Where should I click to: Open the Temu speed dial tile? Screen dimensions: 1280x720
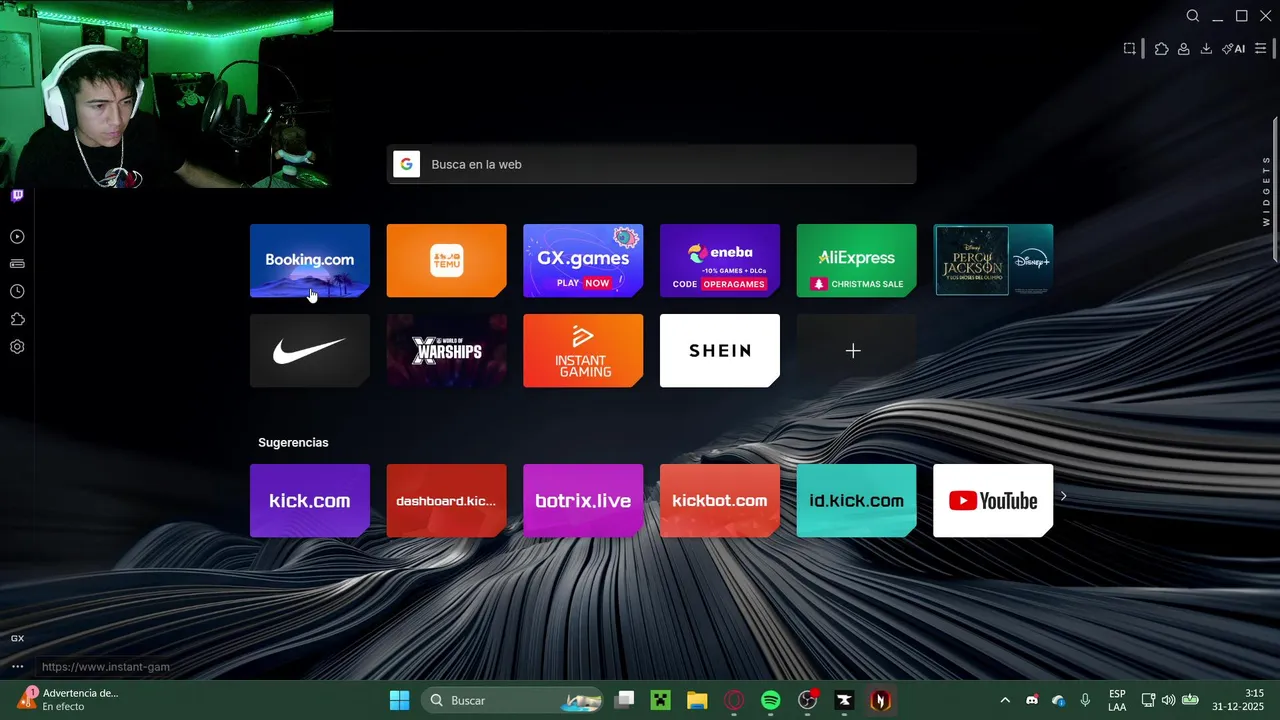[x=446, y=260]
